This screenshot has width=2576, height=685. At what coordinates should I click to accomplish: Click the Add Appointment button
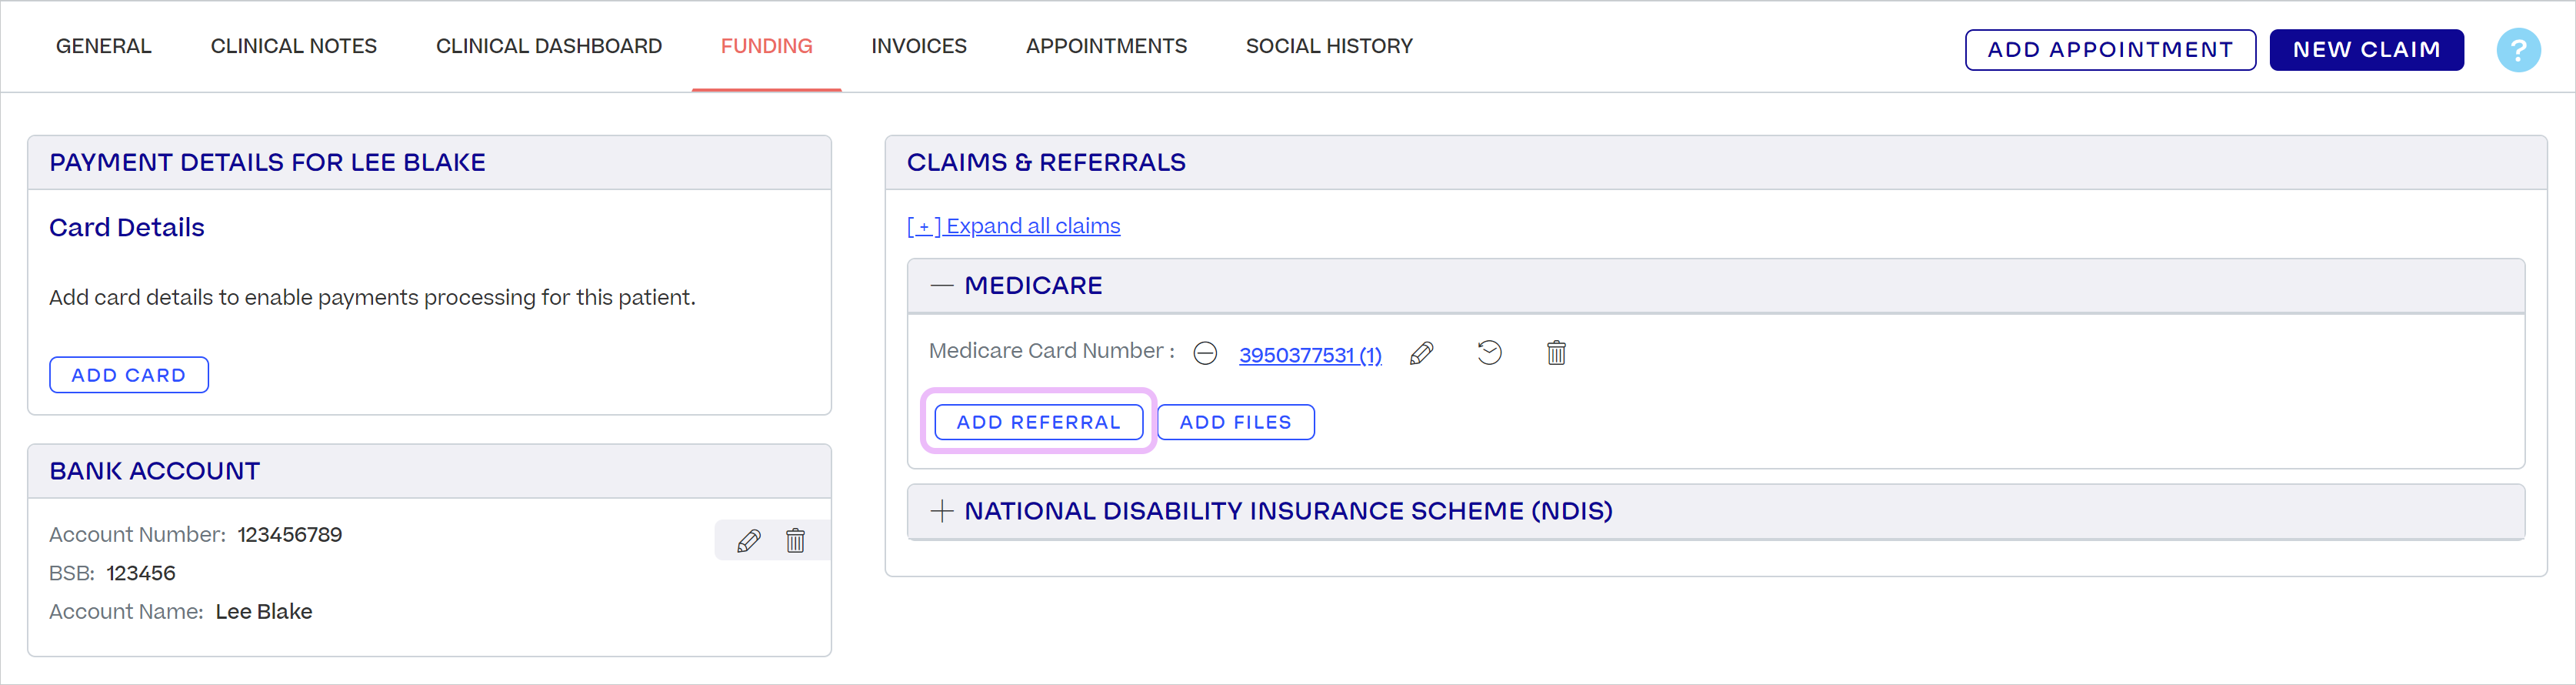[x=2109, y=50]
